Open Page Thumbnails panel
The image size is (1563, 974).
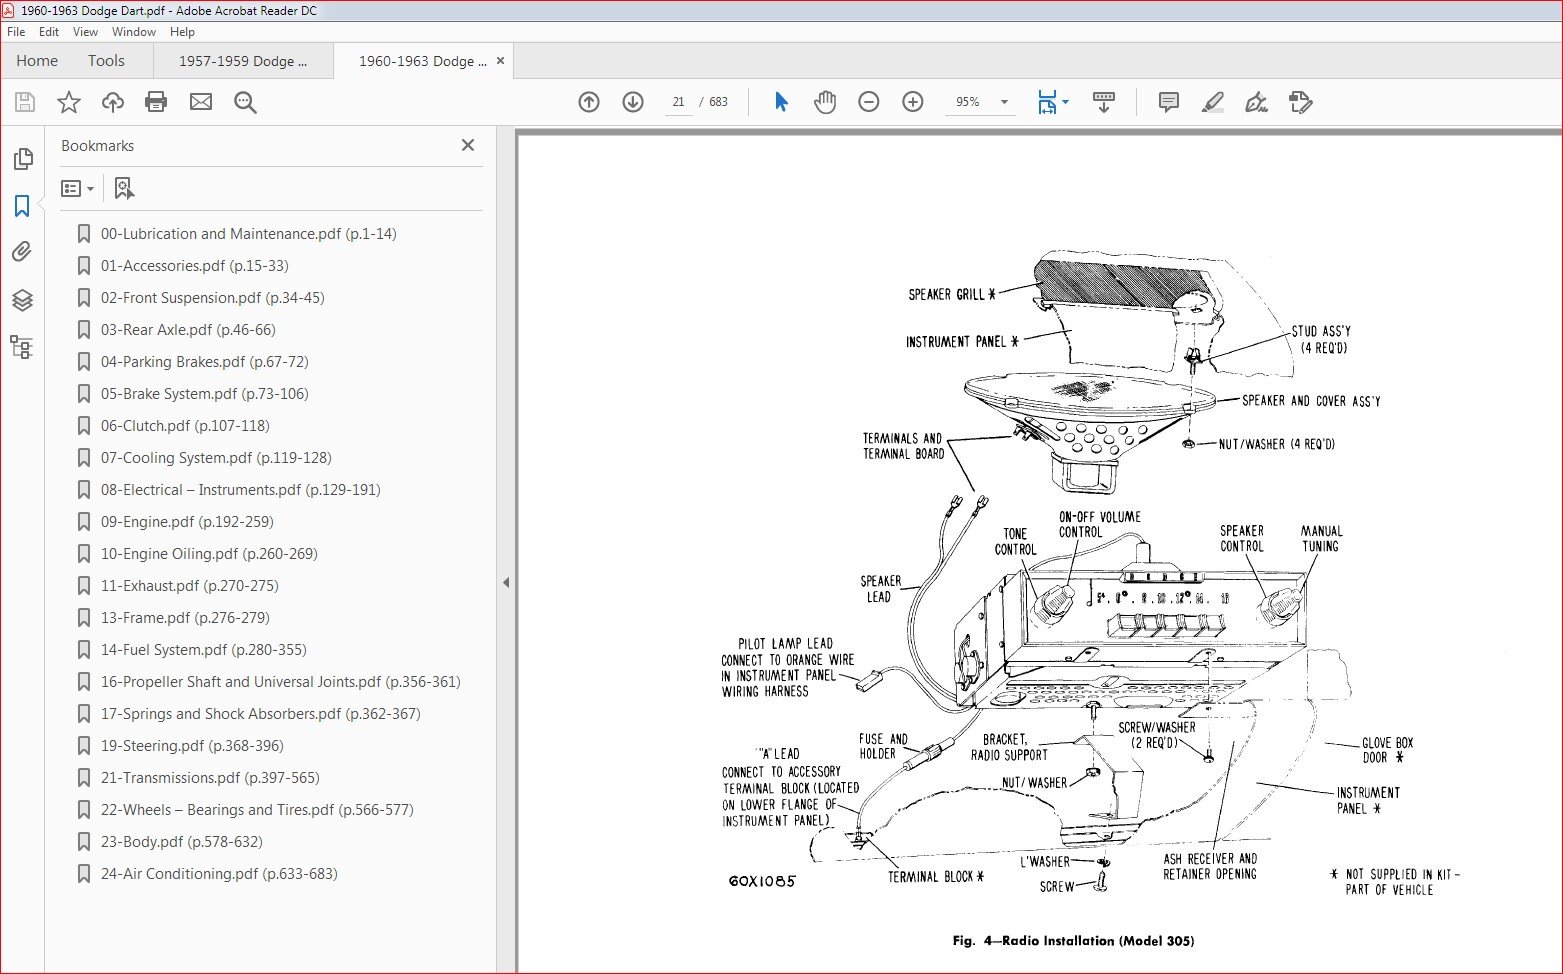(22, 159)
